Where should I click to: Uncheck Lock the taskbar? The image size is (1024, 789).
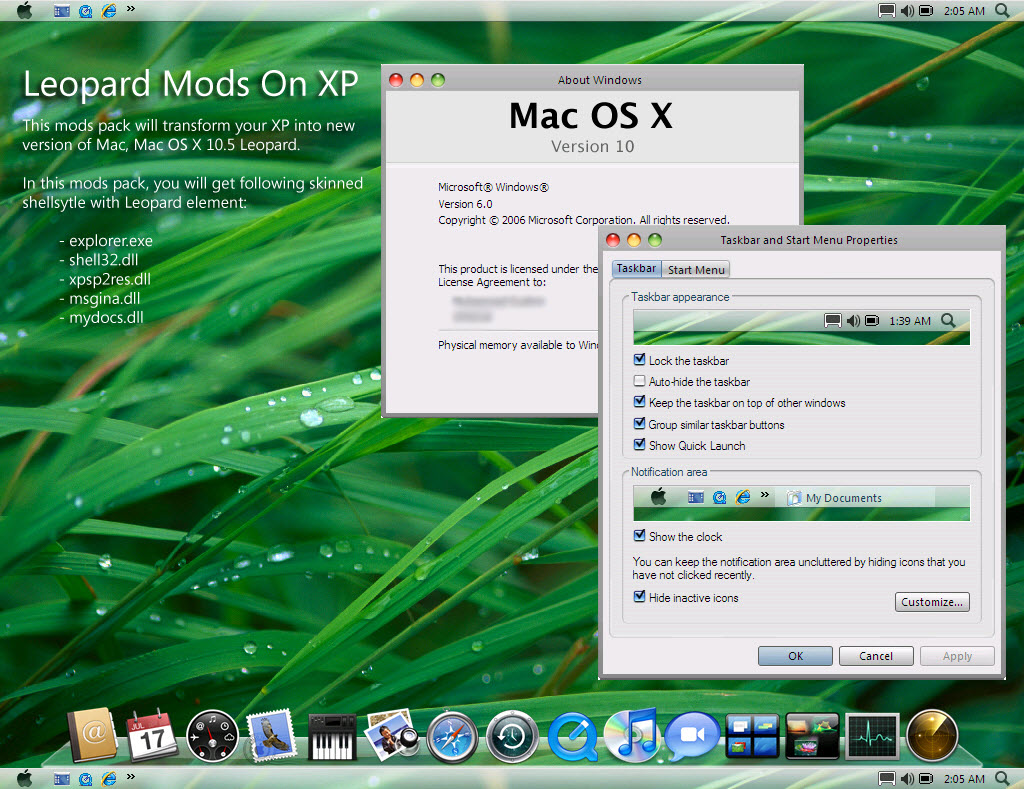pyautogui.click(x=639, y=360)
